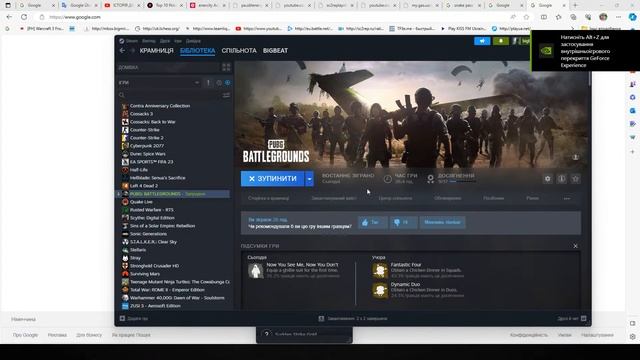The width and height of the screenshot is (640, 360).
Task: Open a new browser tab with plus button
Action: coord(575,5)
